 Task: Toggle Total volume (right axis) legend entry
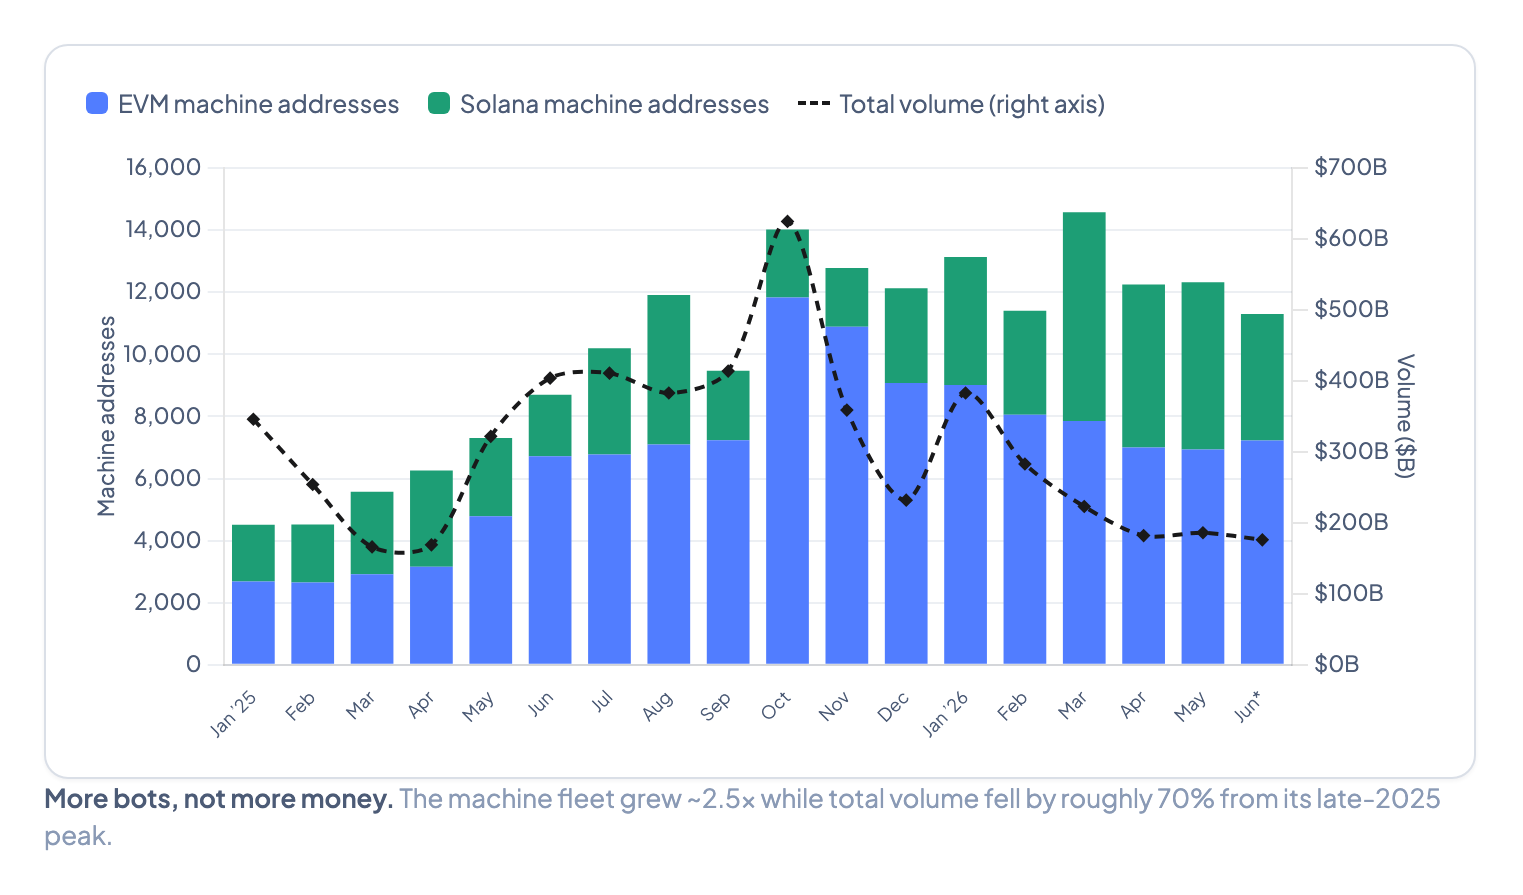[951, 104]
